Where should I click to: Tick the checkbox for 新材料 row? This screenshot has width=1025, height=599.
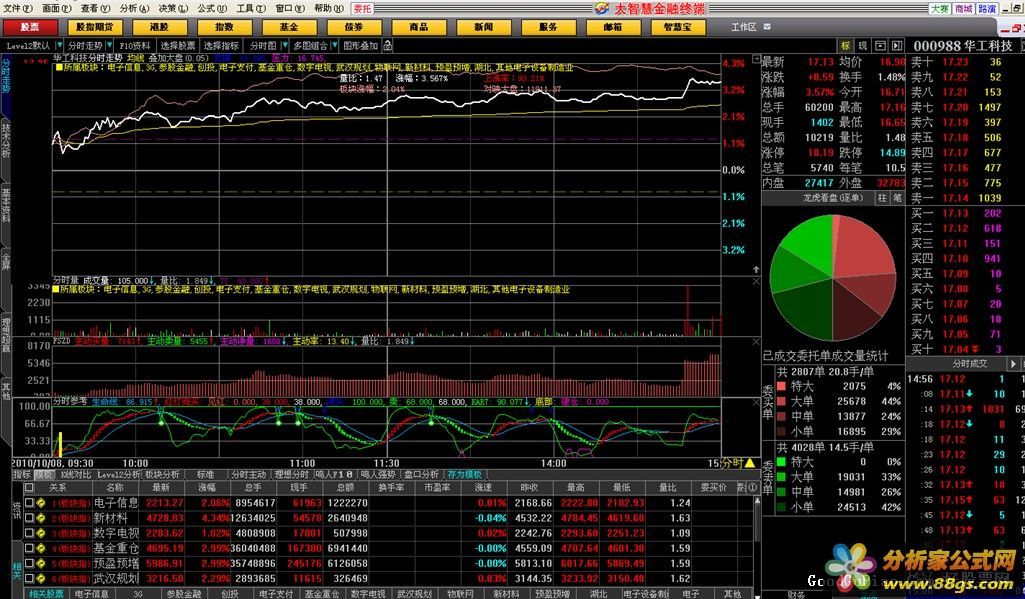[x=29, y=518]
